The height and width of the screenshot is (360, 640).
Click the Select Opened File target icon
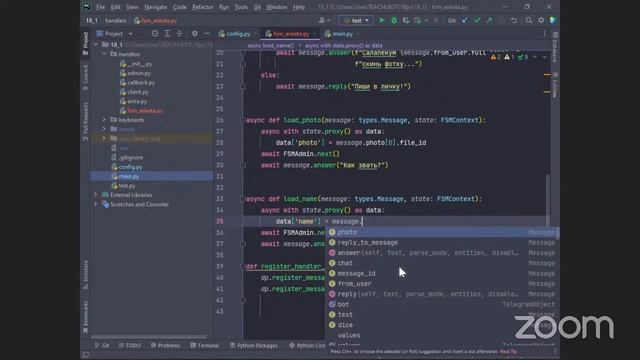point(155,33)
